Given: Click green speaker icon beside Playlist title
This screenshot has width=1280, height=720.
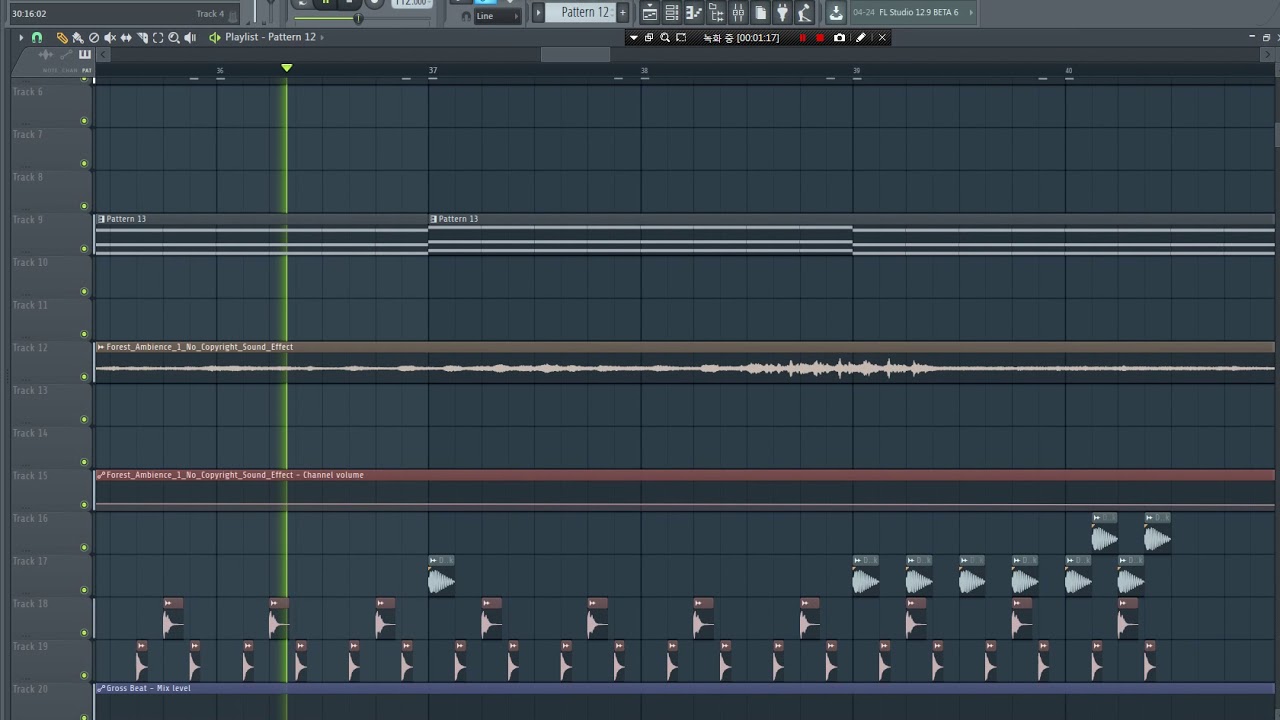Looking at the screenshot, I should coord(214,37).
